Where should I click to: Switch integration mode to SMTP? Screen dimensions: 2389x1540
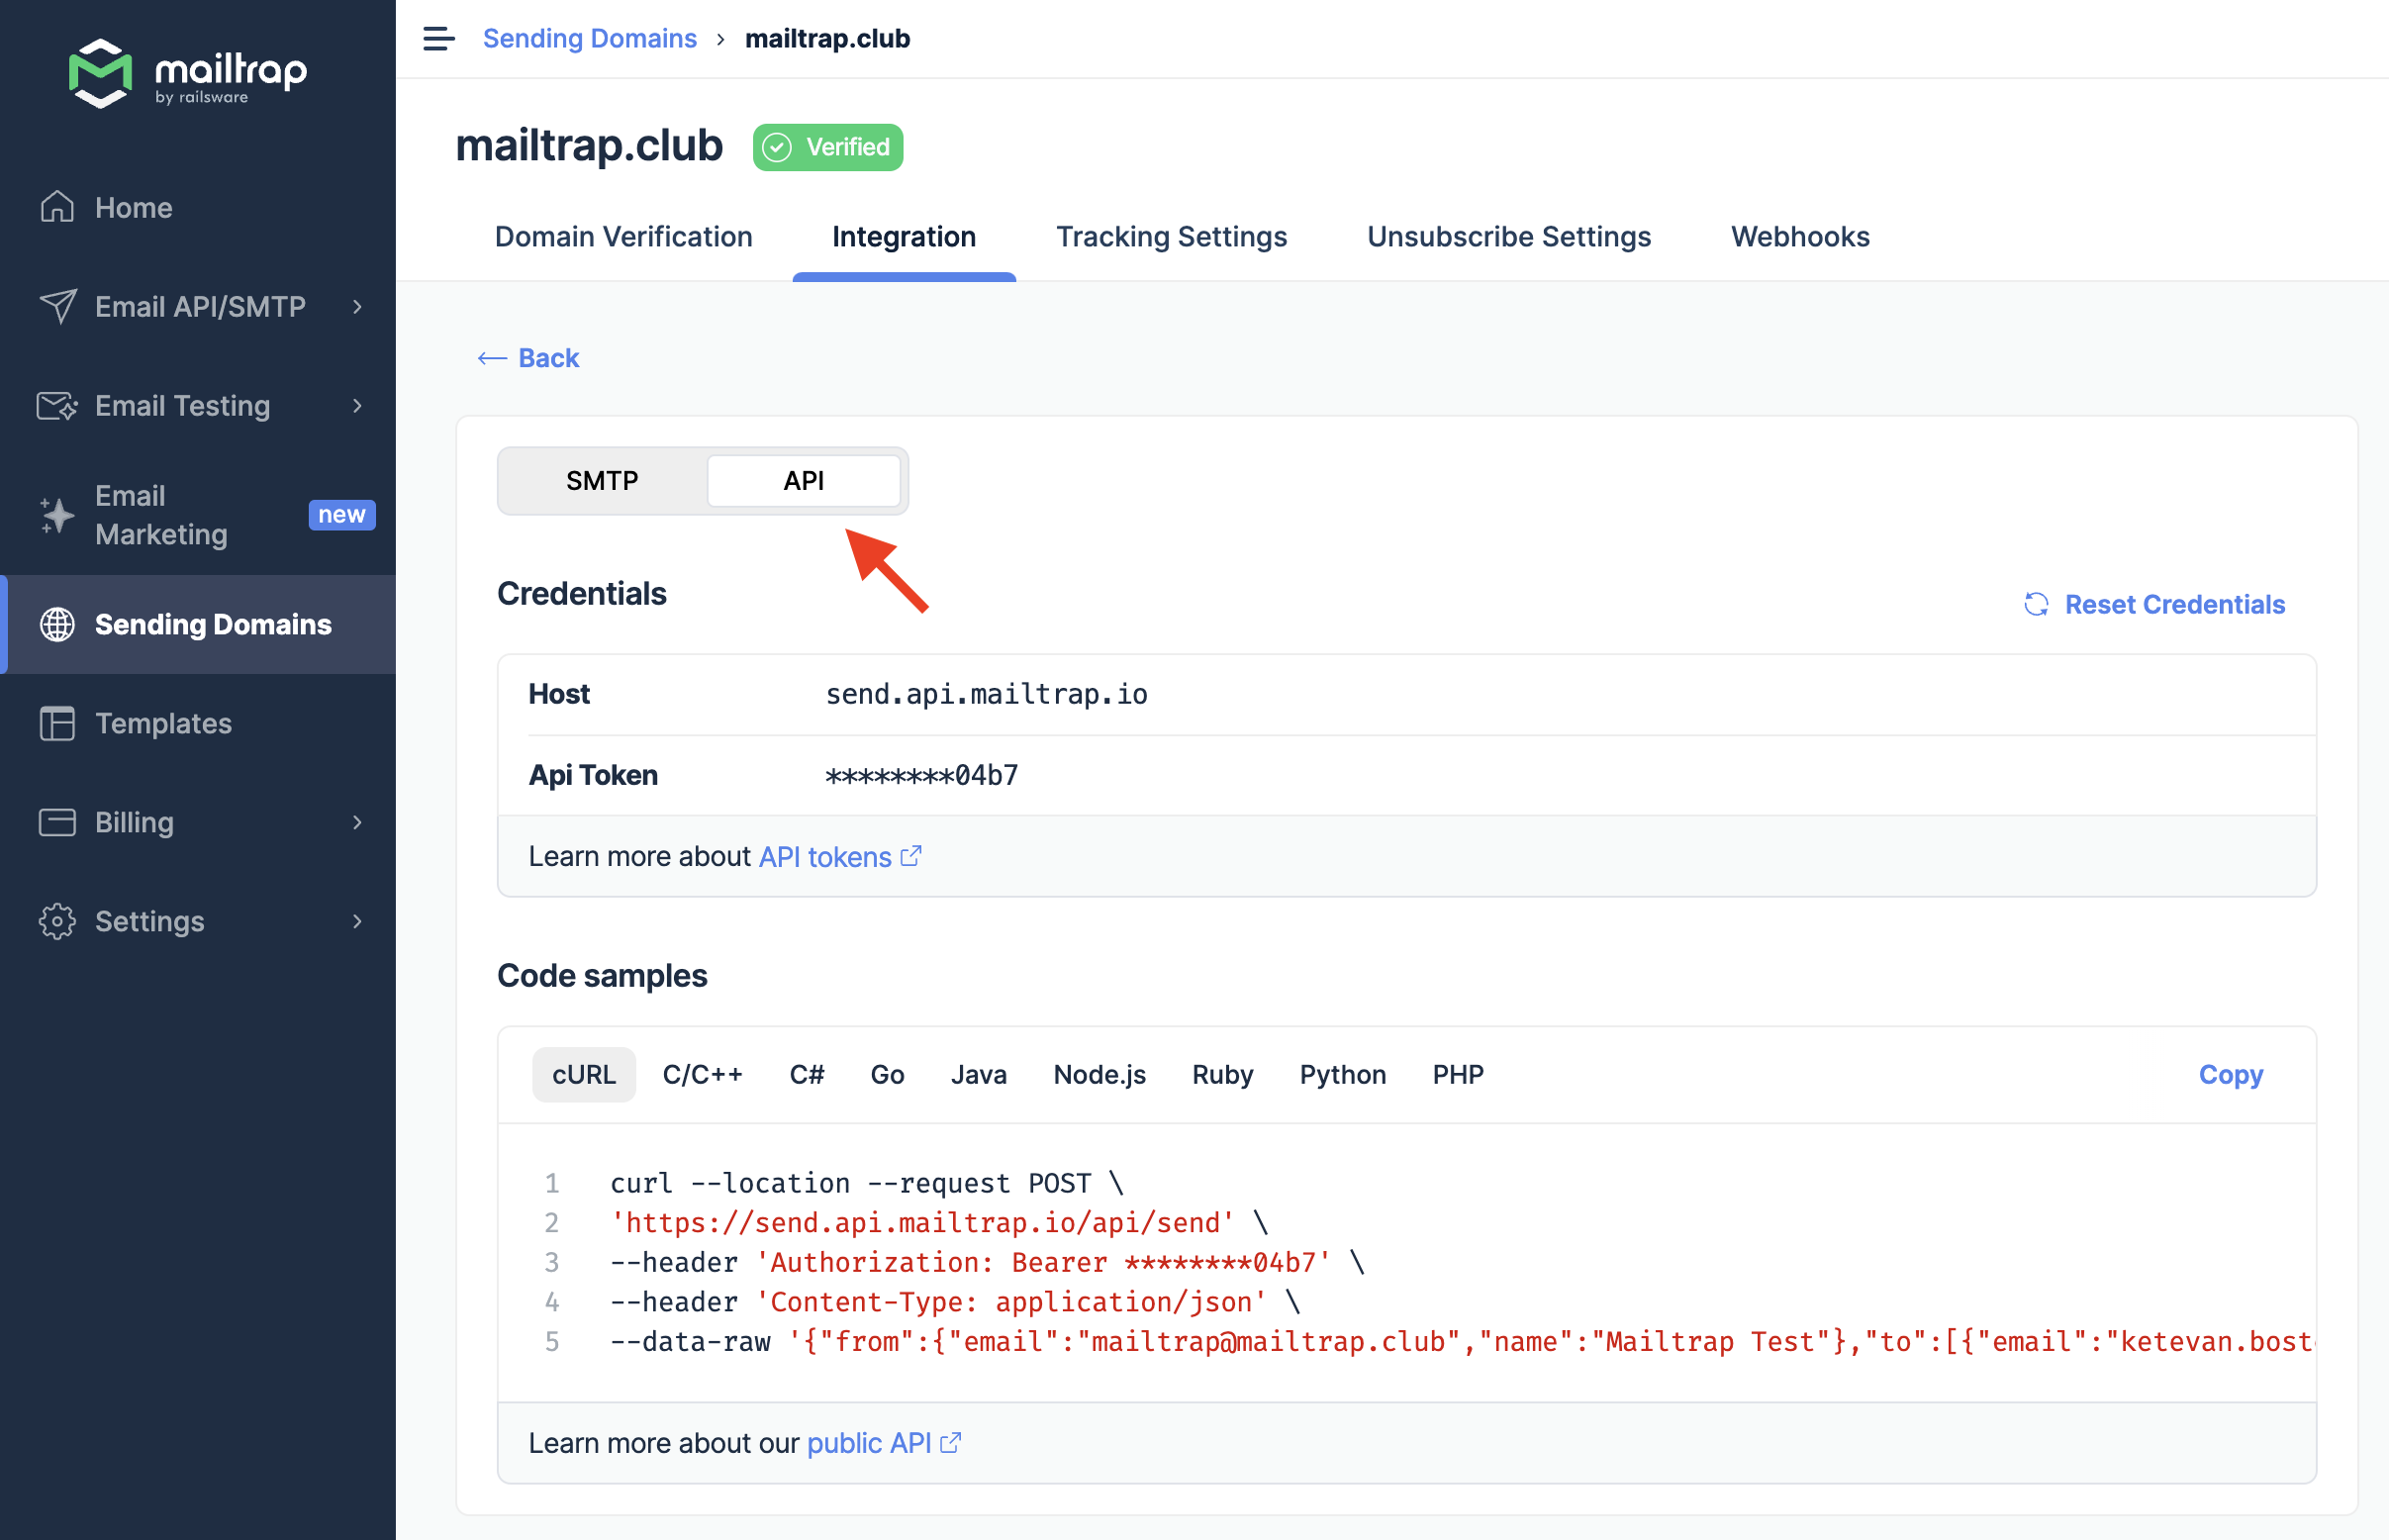point(602,481)
